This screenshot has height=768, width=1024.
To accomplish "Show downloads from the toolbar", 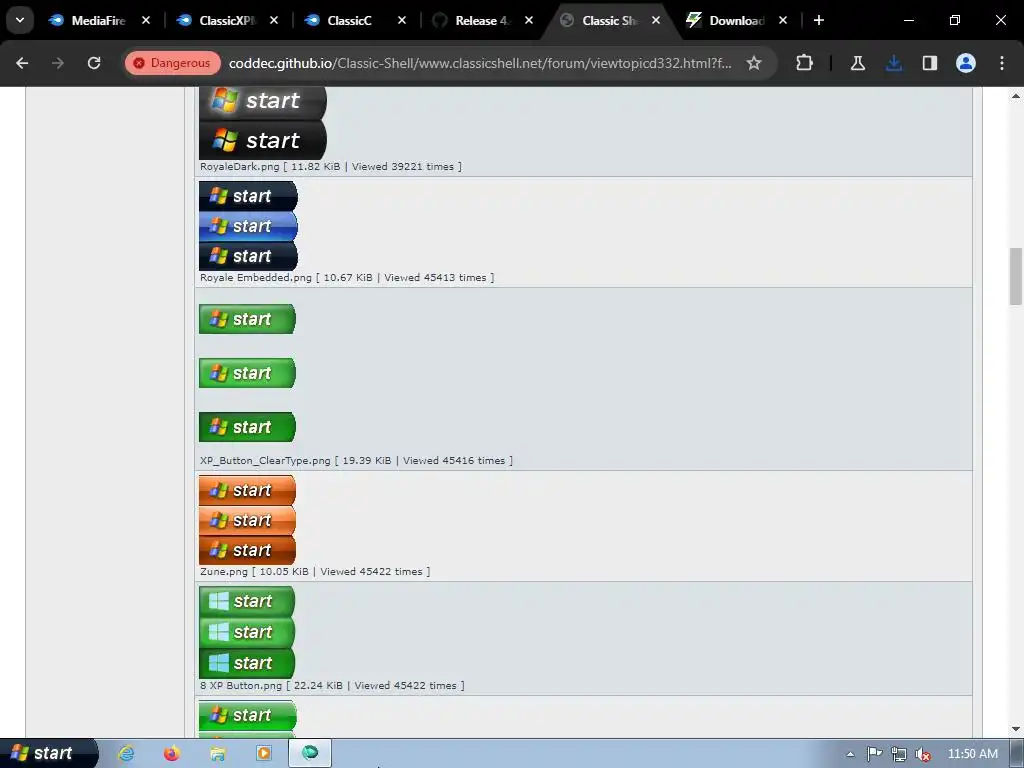I will pyautogui.click(x=894, y=63).
